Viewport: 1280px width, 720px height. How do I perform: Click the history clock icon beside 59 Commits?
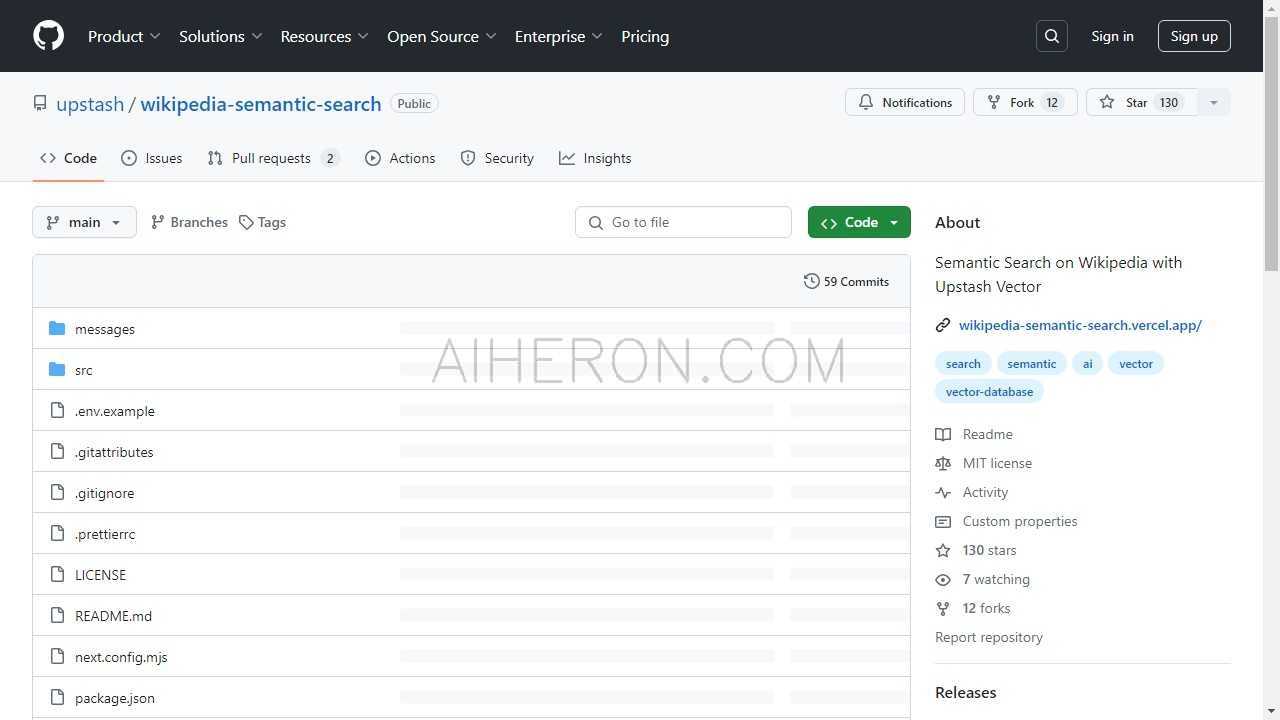tap(812, 281)
